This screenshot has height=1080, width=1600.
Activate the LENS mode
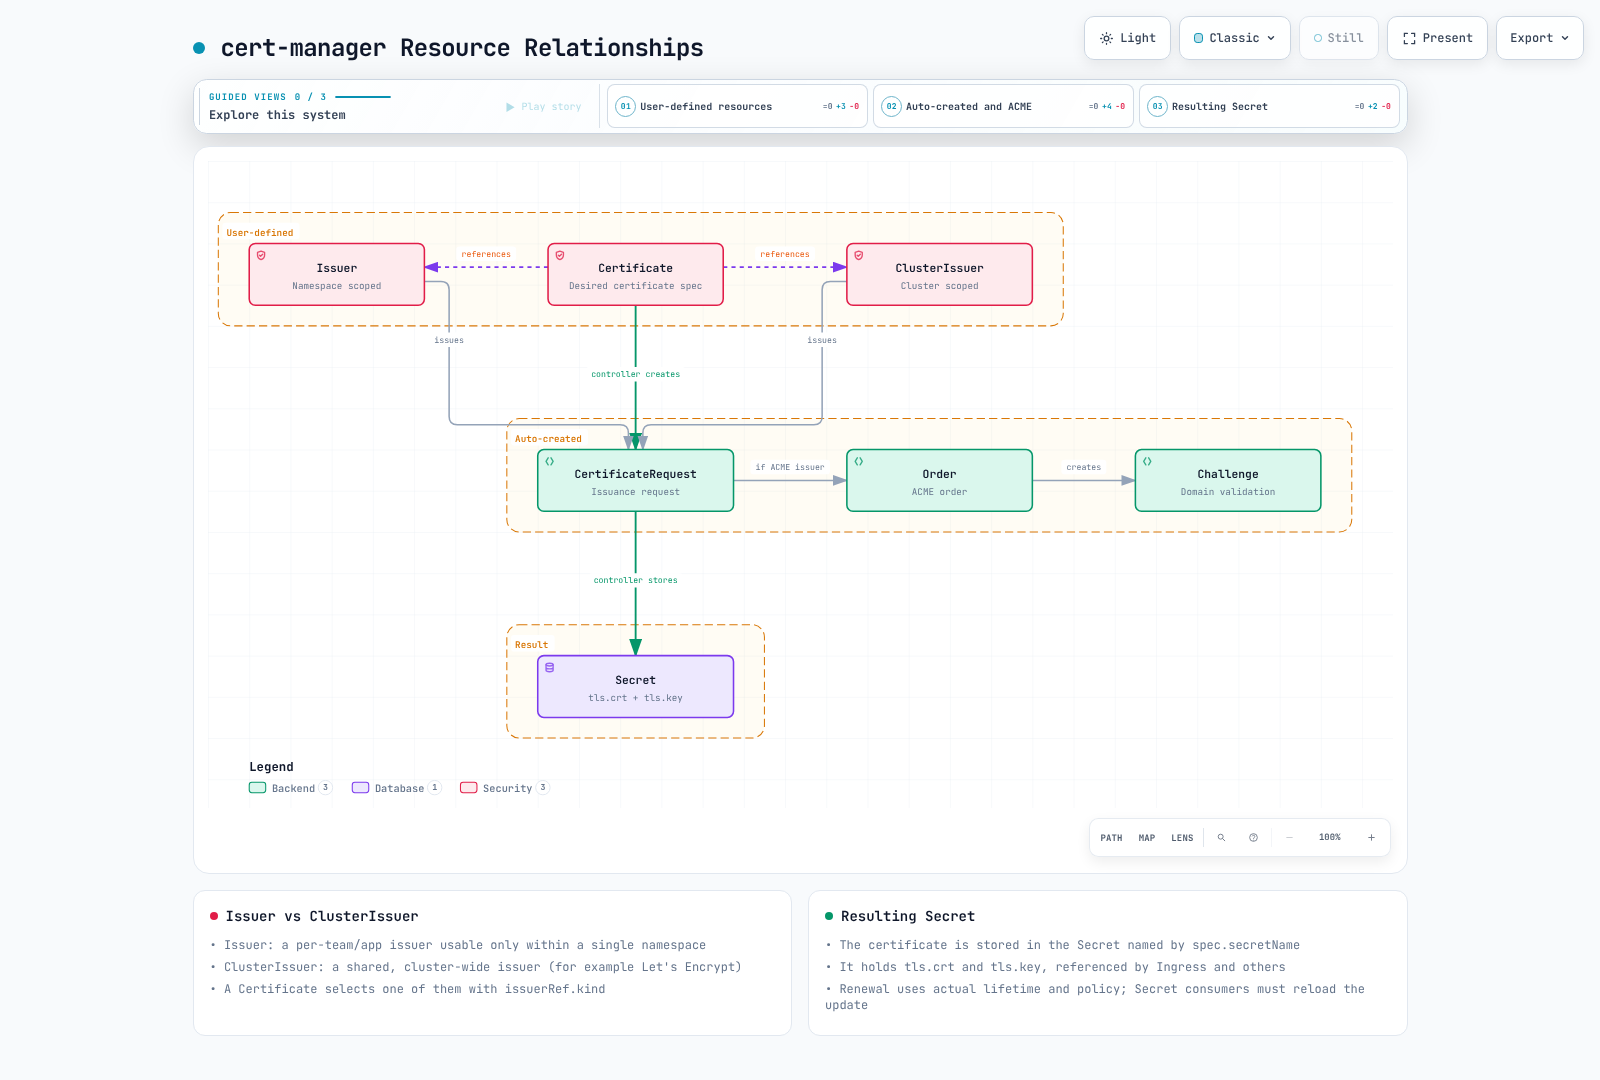(x=1182, y=838)
